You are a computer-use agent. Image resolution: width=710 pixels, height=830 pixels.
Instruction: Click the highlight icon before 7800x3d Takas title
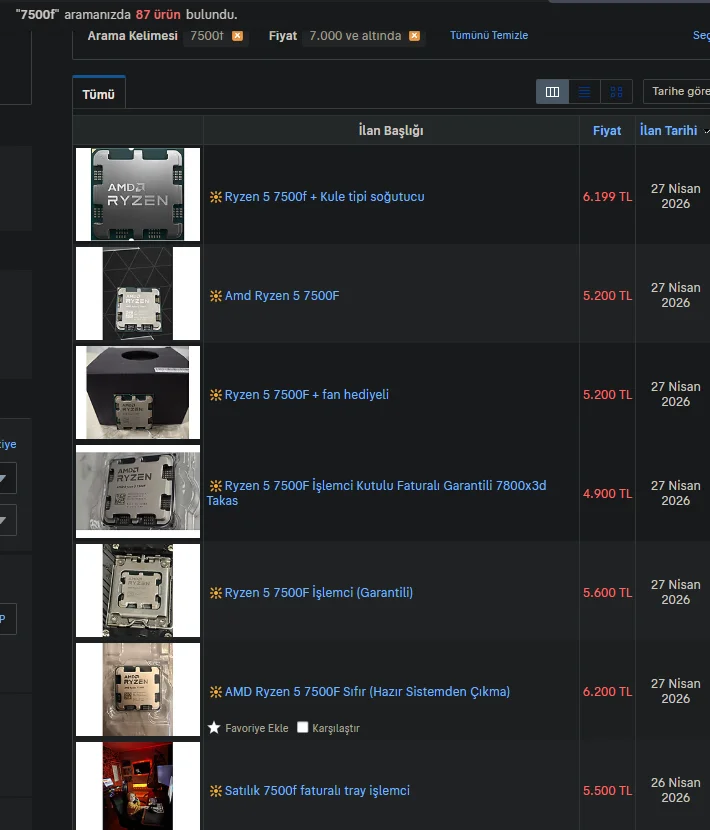[x=215, y=486]
